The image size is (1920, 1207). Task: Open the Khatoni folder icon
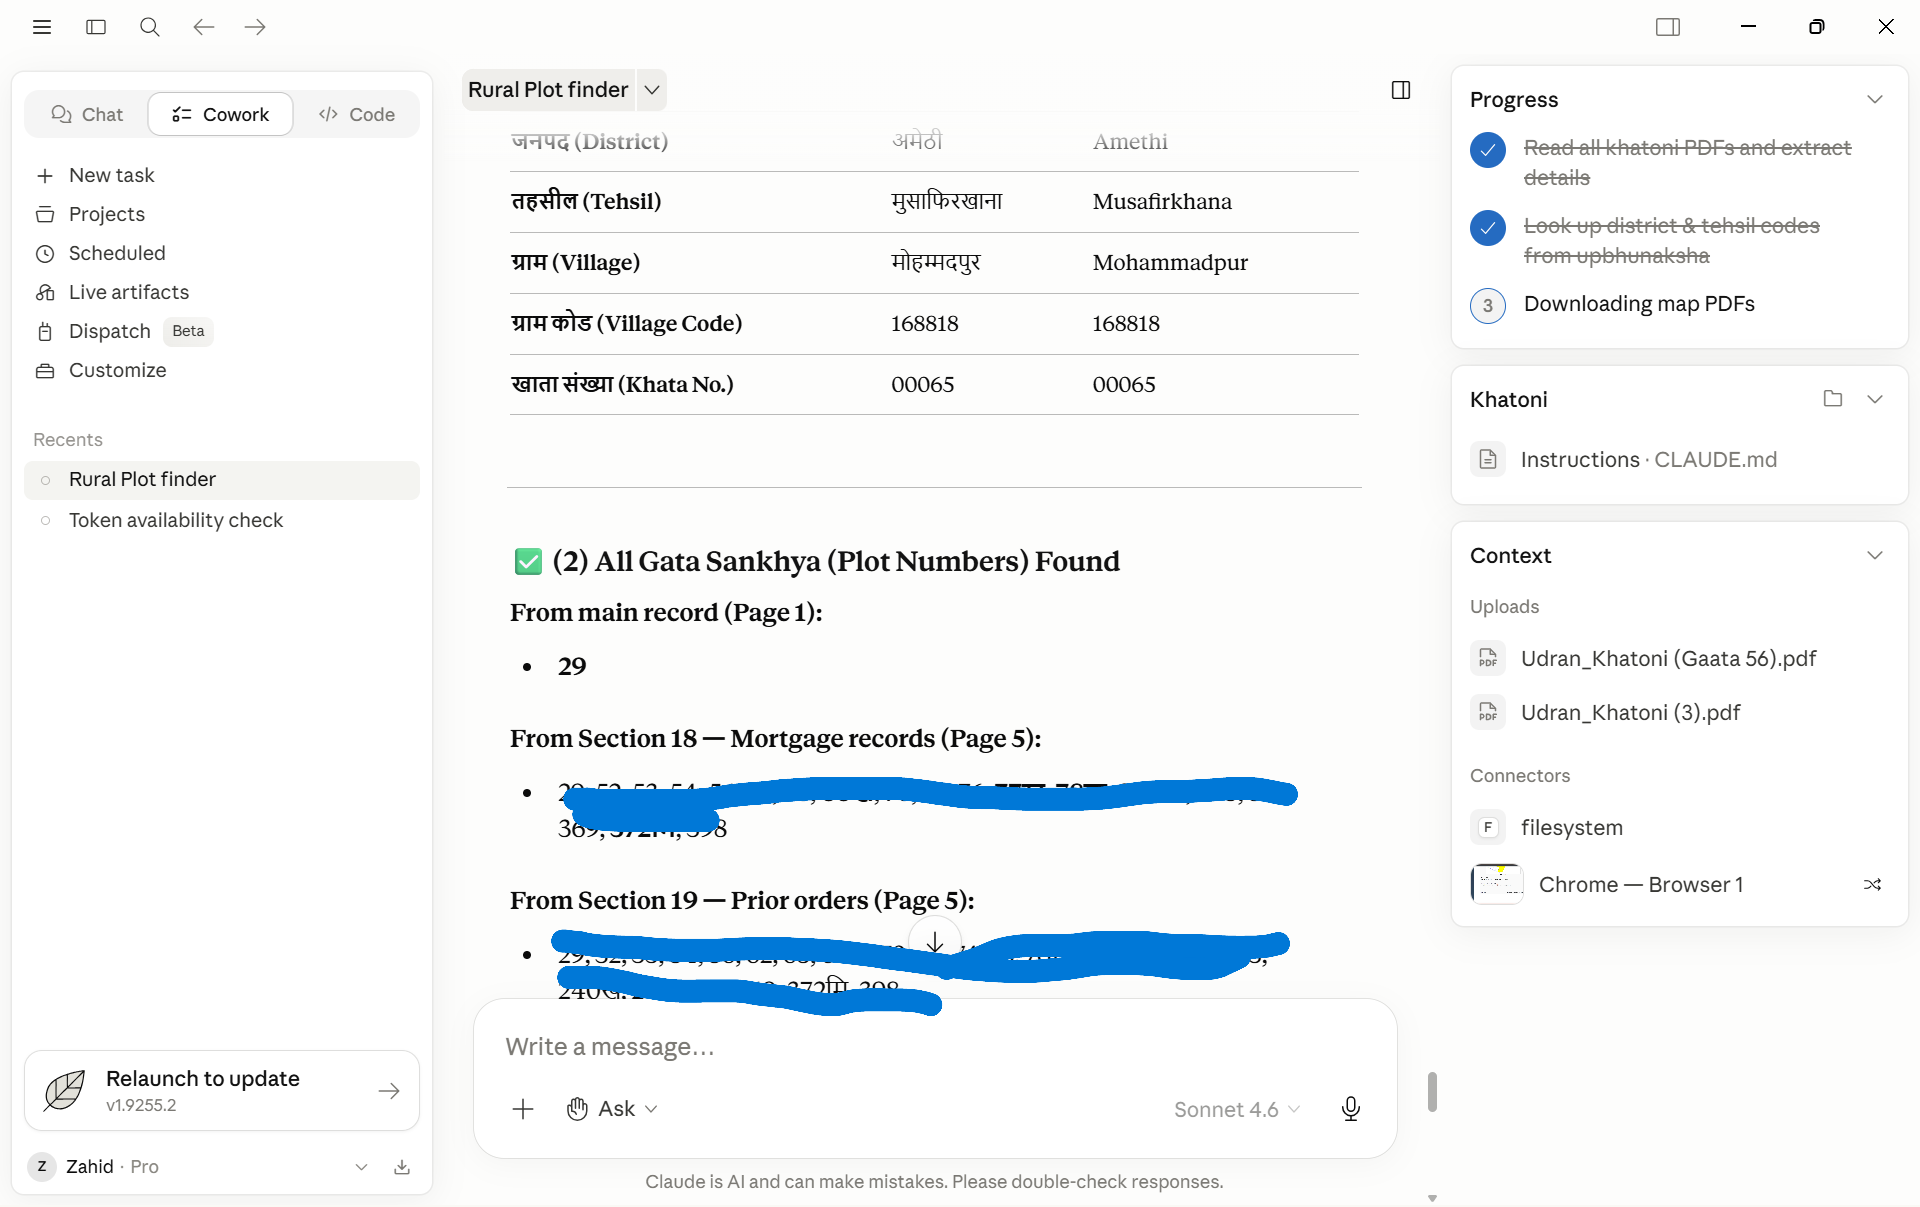click(1832, 399)
